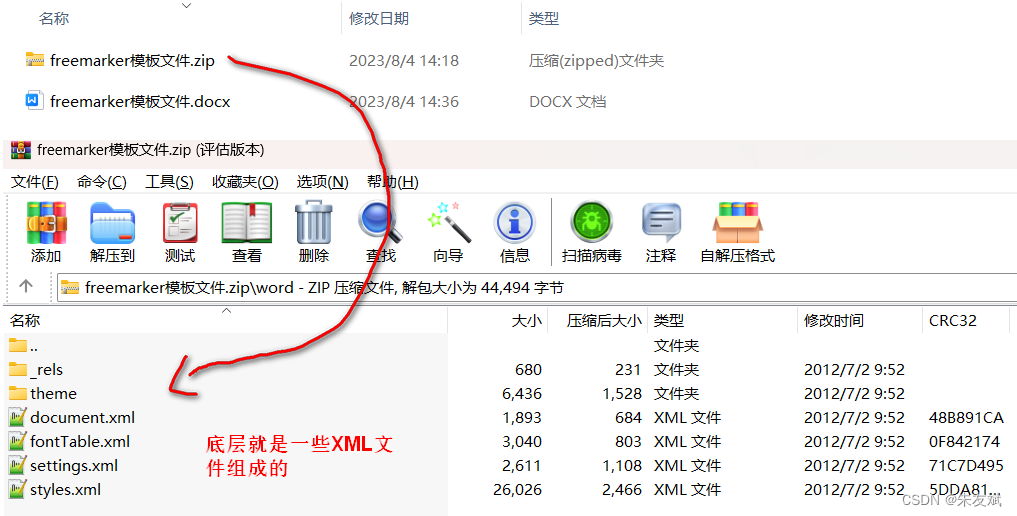1017x516 pixels.
Task: Click the 删除 (Delete) trash icon
Action: 314,223
